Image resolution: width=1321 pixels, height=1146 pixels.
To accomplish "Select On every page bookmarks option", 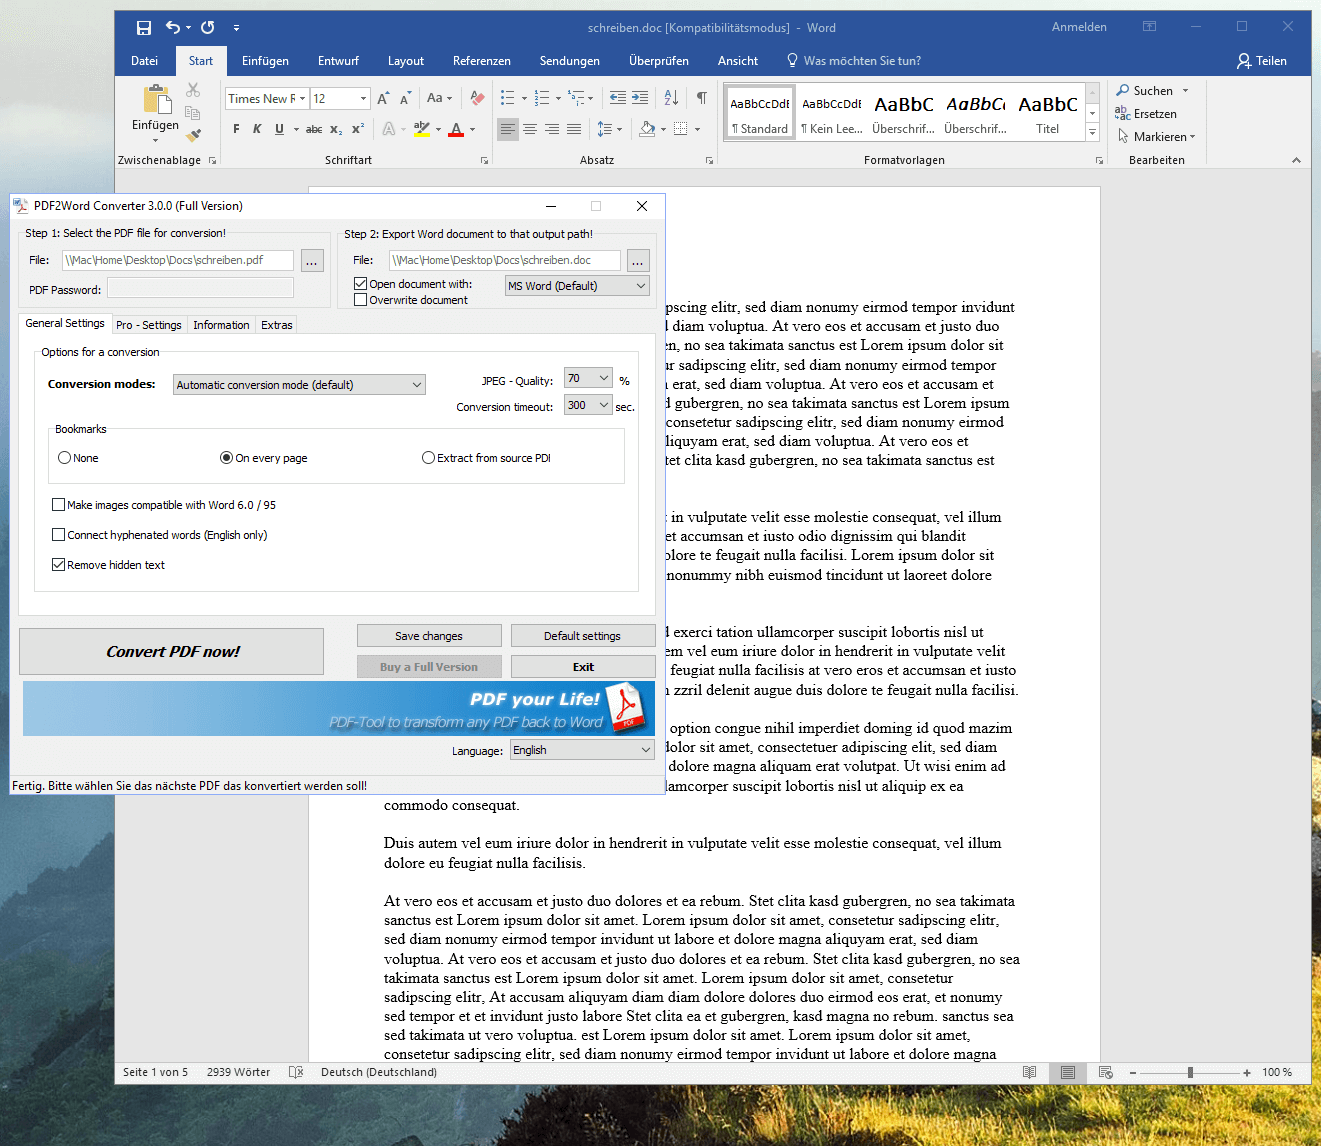I will coord(227,458).
